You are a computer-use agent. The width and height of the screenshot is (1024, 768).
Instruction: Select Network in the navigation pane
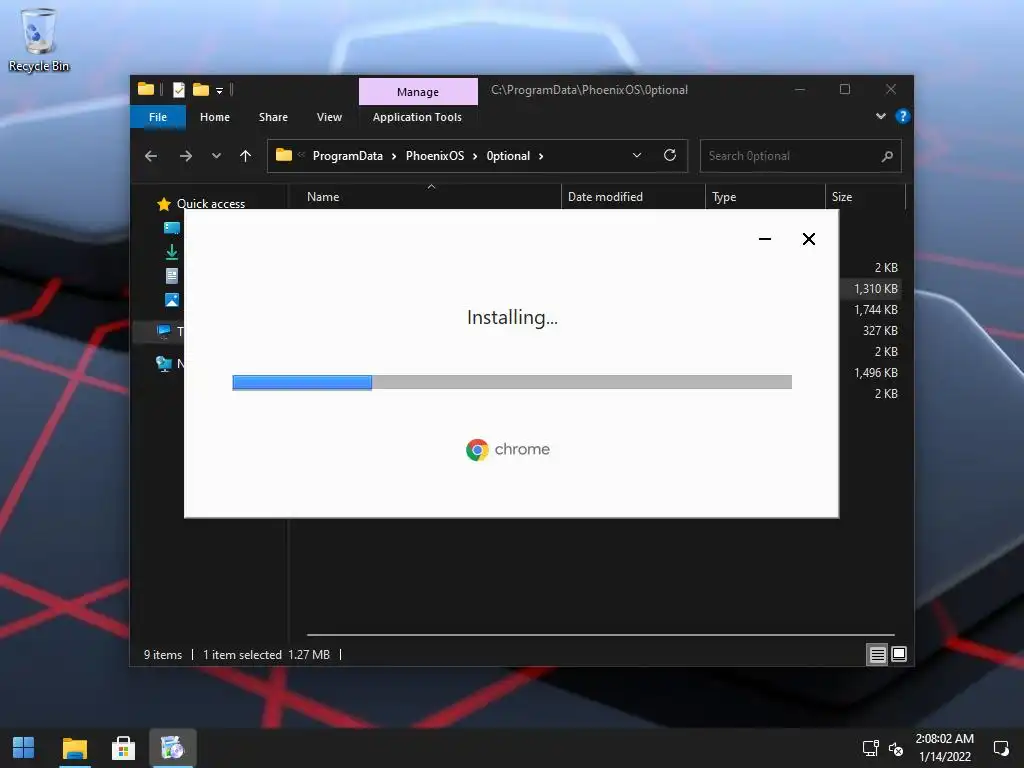[x=170, y=363]
